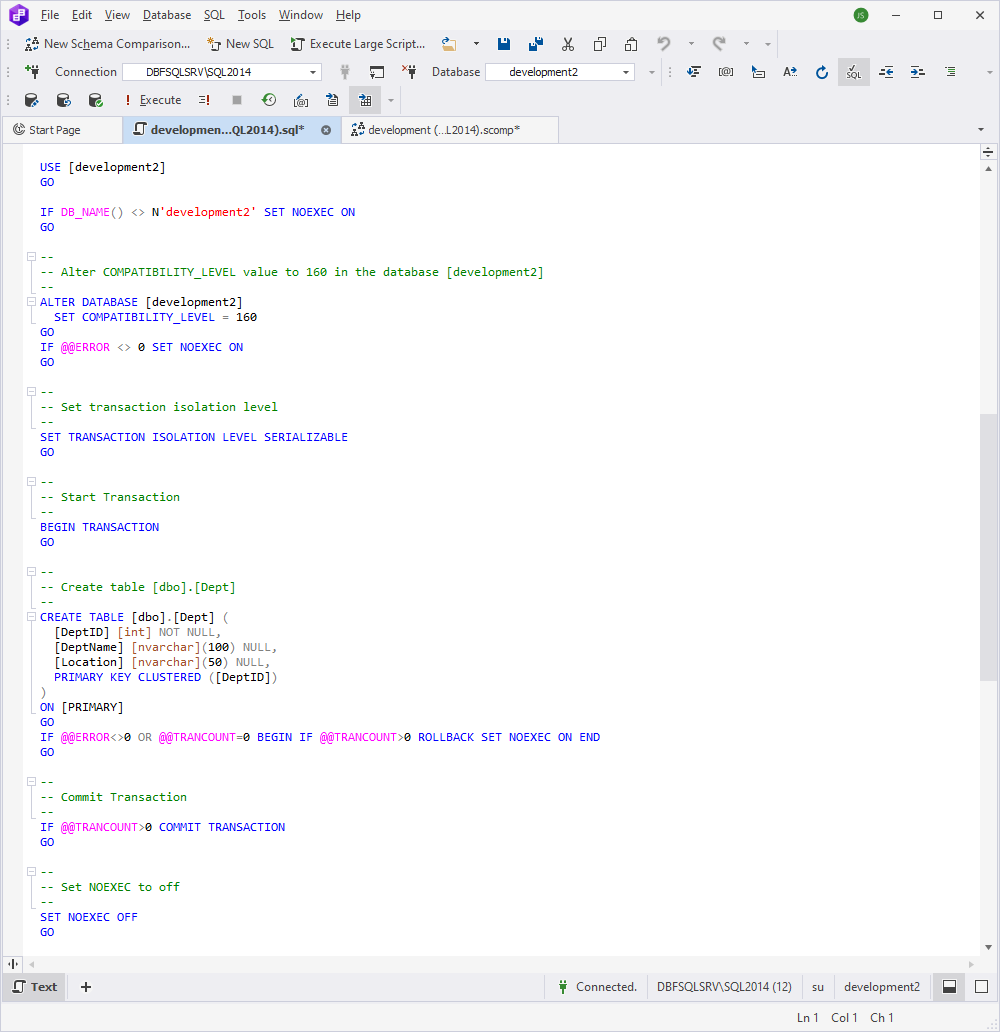Image resolution: width=1000 pixels, height=1032 pixels.
Task: Click the database icon with green checkmark
Action: point(95,100)
